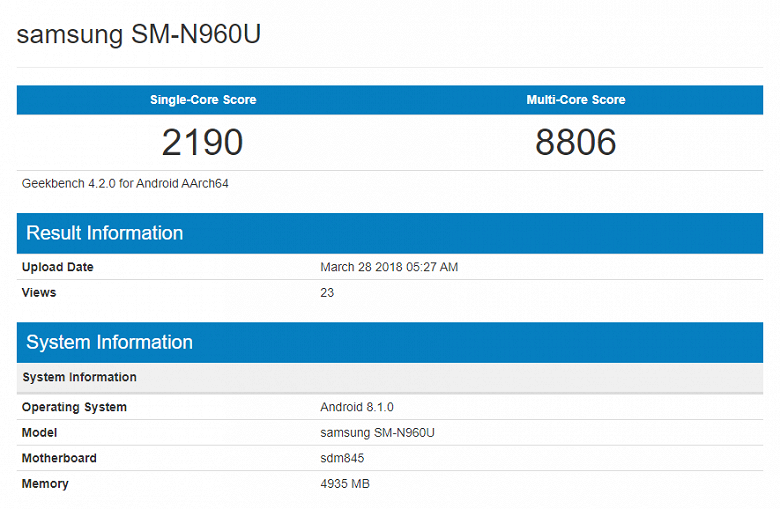The width and height of the screenshot is (780, 509).
Task: Click the Upload Date row label
Action: (x=58, y=267)
